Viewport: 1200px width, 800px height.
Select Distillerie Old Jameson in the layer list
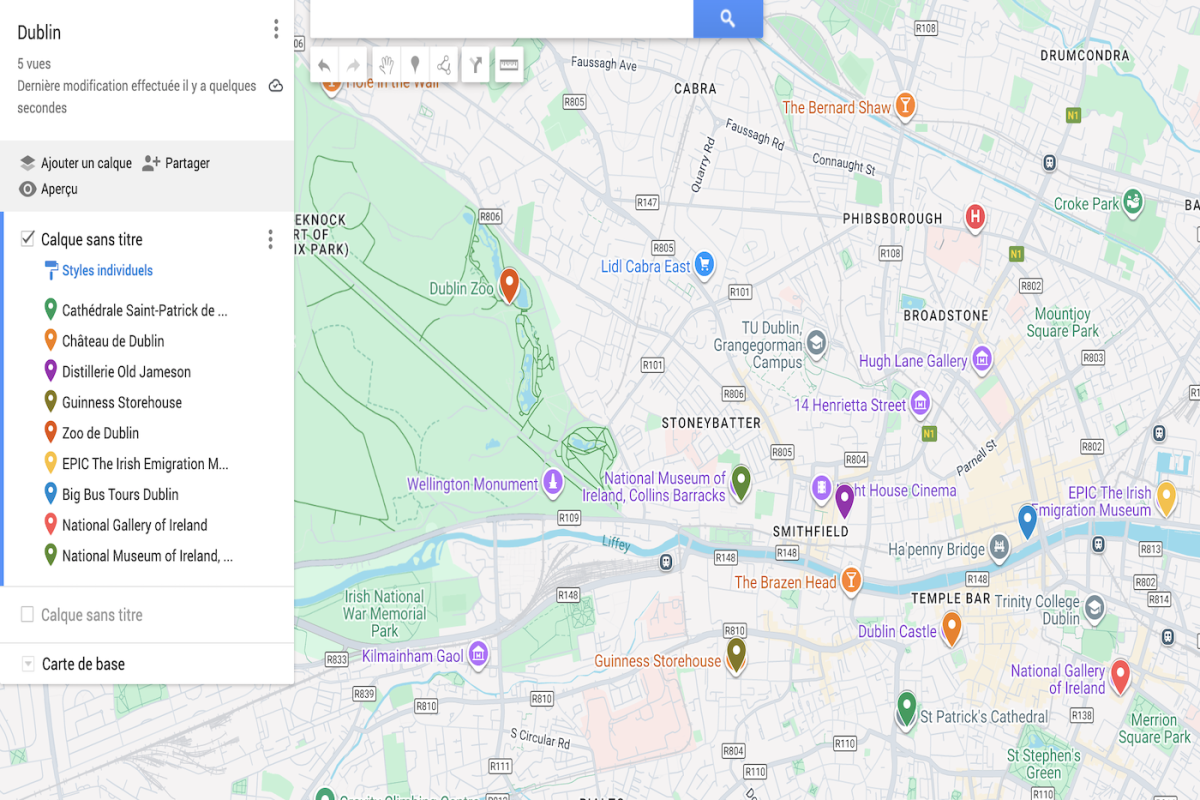[126, 372]
